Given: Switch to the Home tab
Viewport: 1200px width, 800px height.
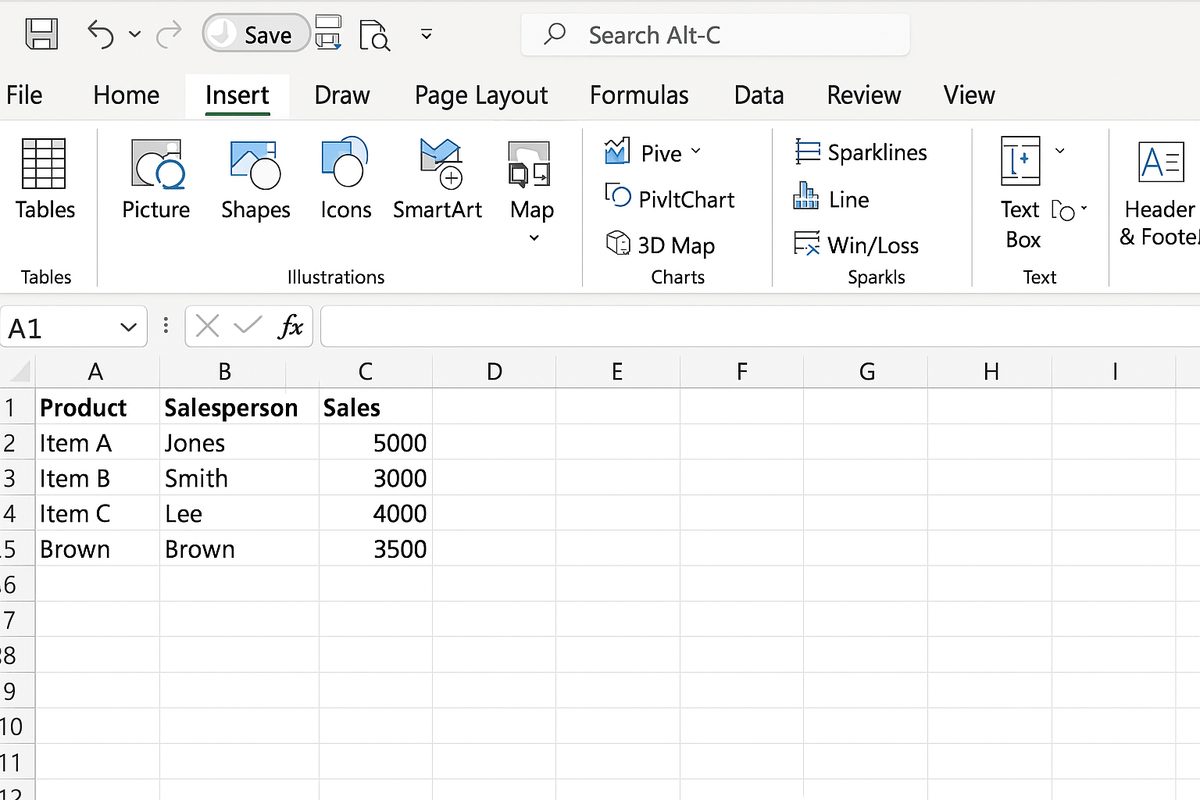Looking at the screenshot, I should (126, 95).
